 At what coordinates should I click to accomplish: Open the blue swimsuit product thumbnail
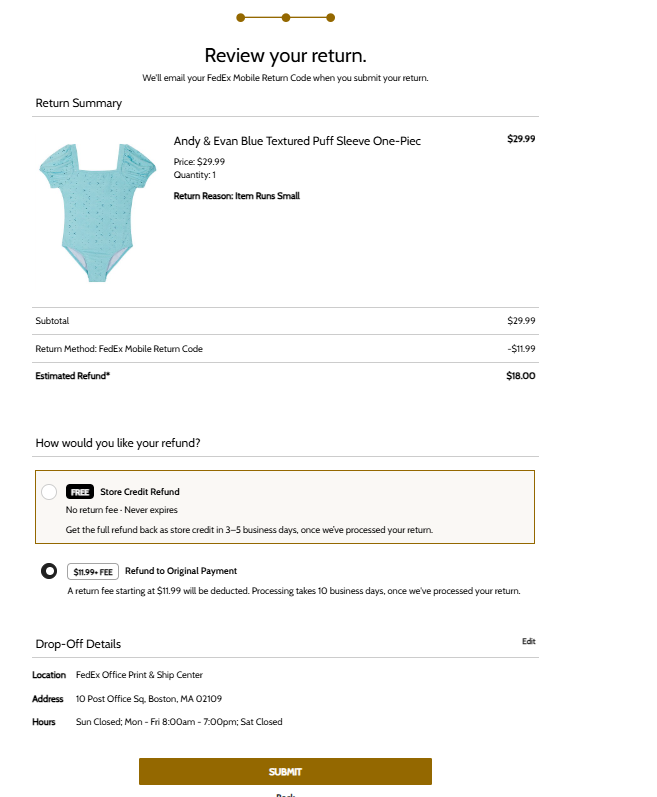click(98, 212)
